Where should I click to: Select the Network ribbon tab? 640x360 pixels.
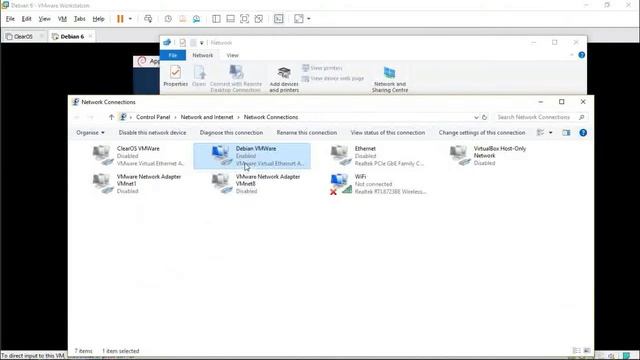(x=202, y=55)
